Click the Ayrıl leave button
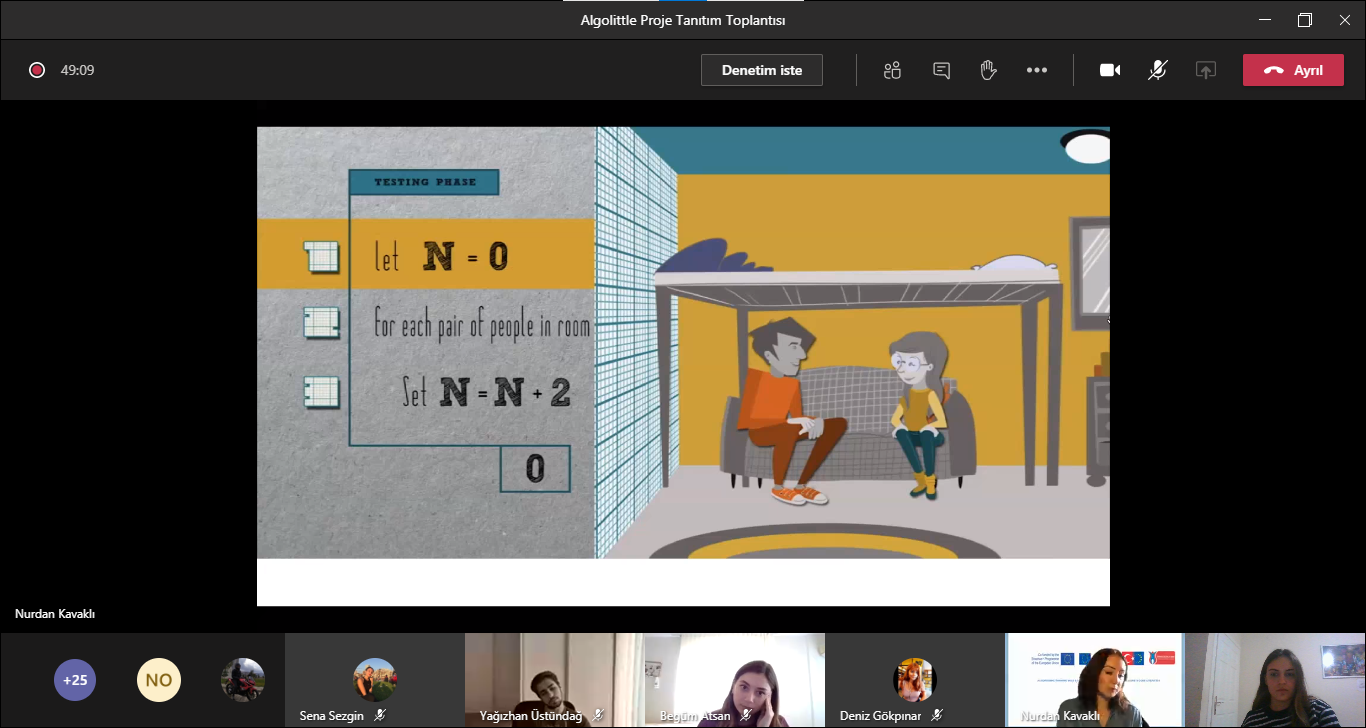 (x=1293, y=70)
